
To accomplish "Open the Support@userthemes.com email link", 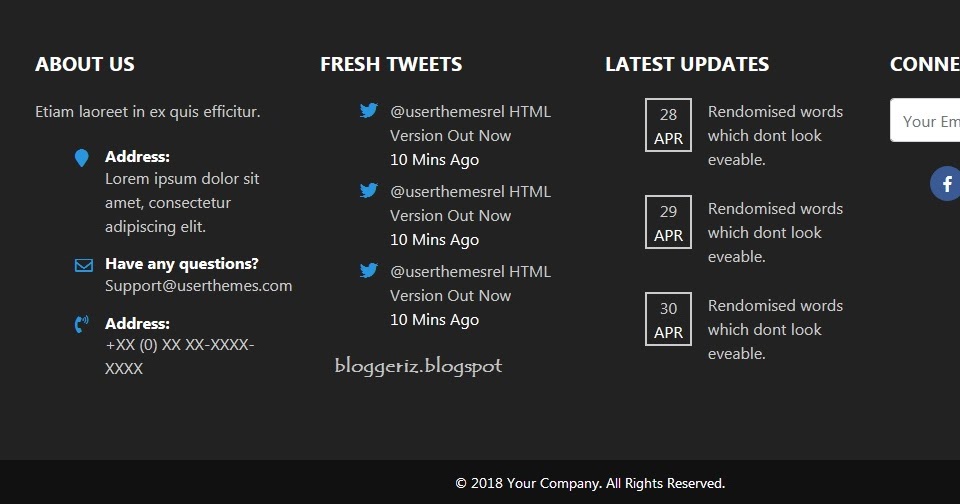I will coord(198,286).
